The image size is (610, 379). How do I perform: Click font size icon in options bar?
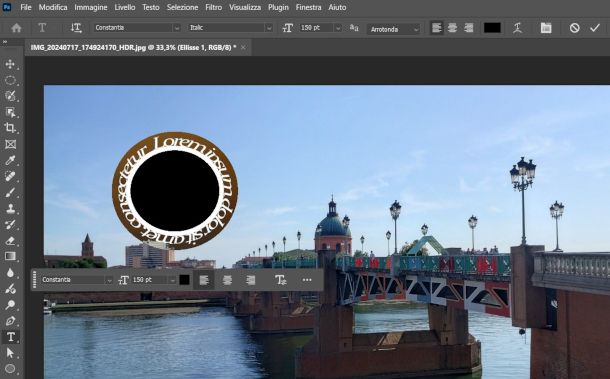coord(287,28)
